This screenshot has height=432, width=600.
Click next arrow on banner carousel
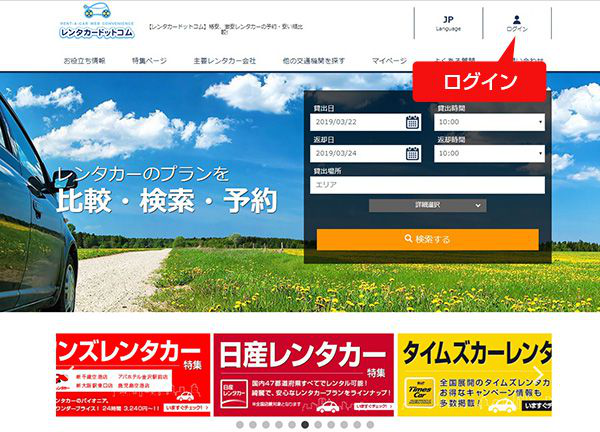pyautogui.click(x=539, y=374)
